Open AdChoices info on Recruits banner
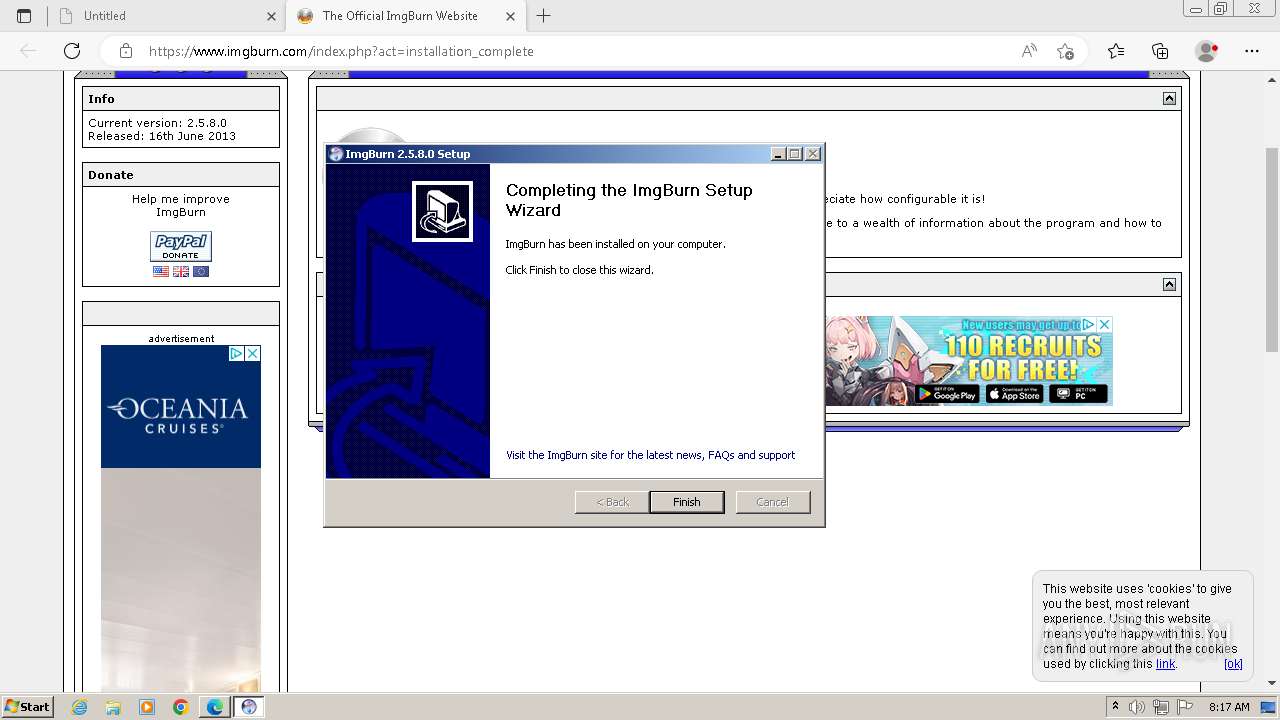Viewport: 1280px width, 720px height. tap(1088, 325)
